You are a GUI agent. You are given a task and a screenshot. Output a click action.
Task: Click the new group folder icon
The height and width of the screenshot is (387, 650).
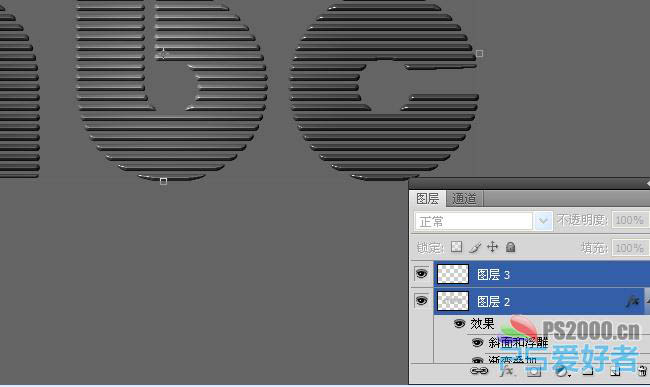click(588, 371)
